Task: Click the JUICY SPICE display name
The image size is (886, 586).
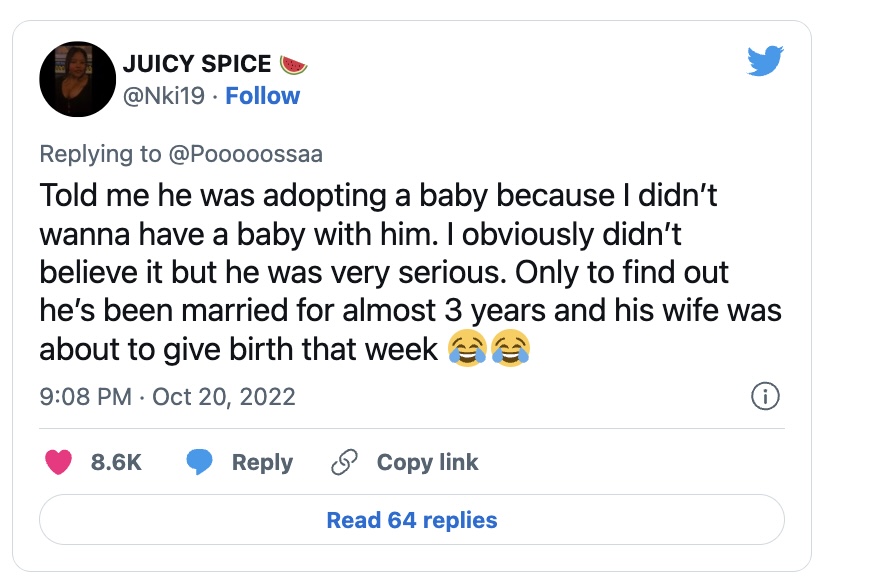Action: (x=197, y=64)
